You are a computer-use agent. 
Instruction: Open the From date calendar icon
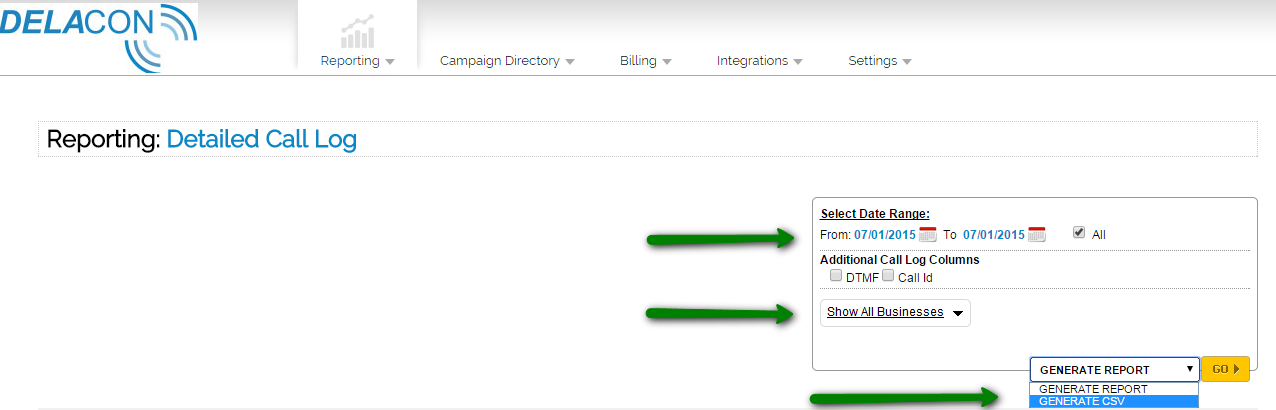(928, 235)
